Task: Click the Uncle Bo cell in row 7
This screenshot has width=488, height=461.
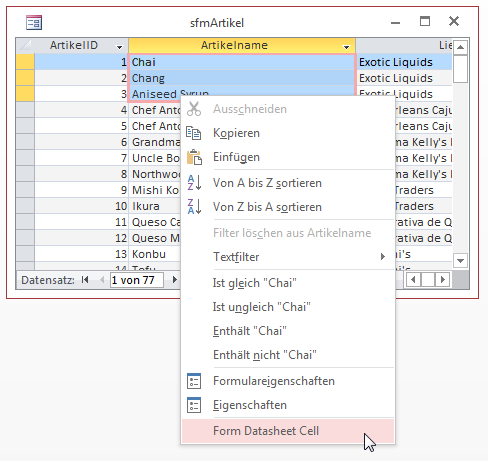Action: 155,158
